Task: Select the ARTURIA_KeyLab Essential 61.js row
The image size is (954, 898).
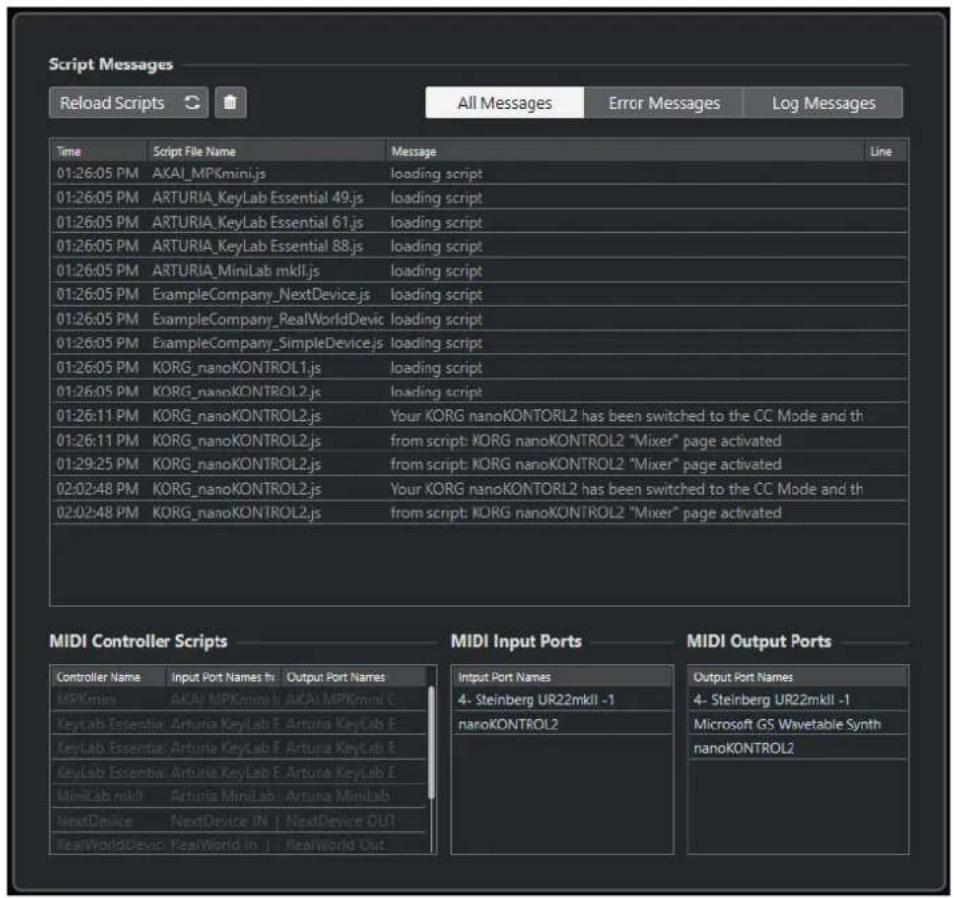Action: tap(479, 222)
